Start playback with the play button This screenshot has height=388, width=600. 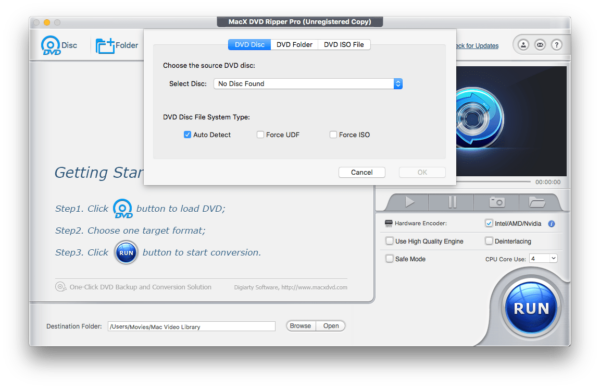pos(410,202)
